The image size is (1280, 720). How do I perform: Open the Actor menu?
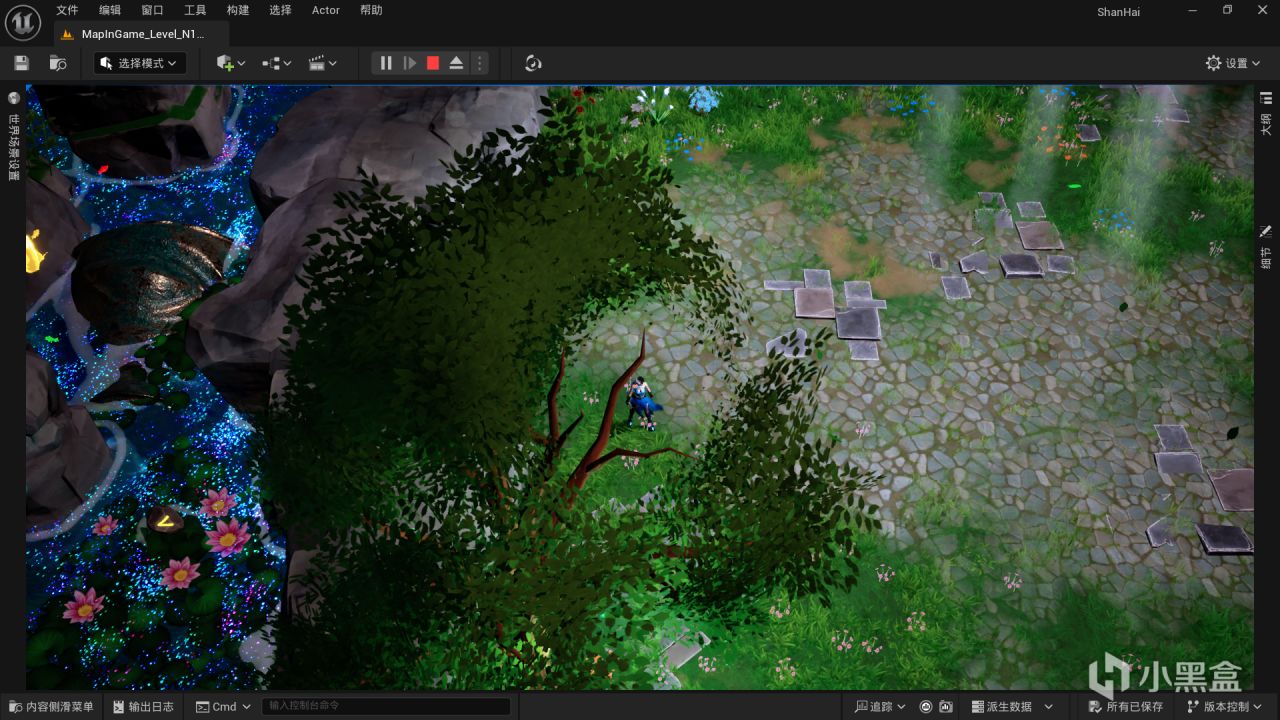click(x=326, y=10)
